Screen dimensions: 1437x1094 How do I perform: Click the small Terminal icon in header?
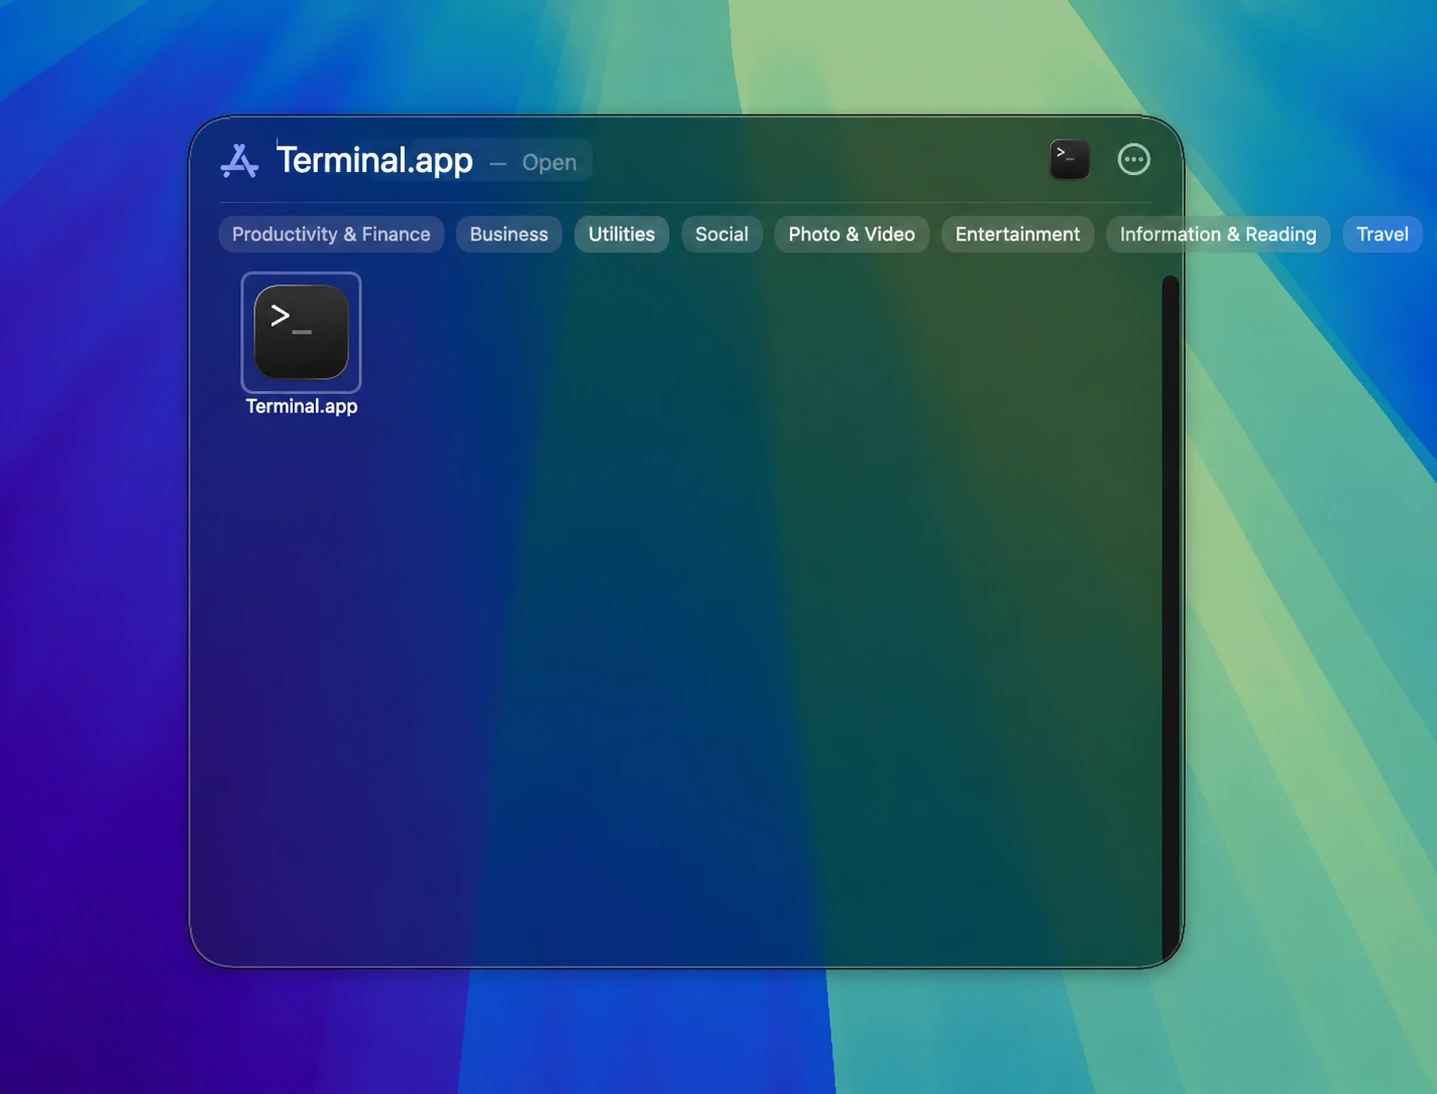(1069, 159)
